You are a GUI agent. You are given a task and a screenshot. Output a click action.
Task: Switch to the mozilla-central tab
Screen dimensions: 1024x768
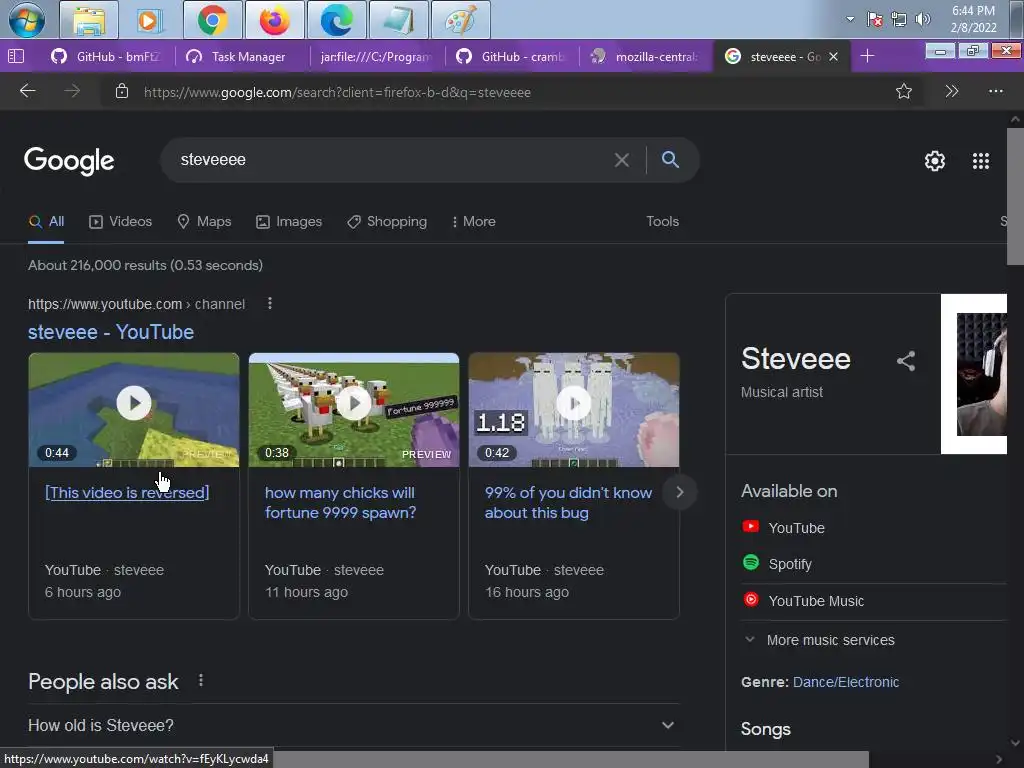click(645, 57)
